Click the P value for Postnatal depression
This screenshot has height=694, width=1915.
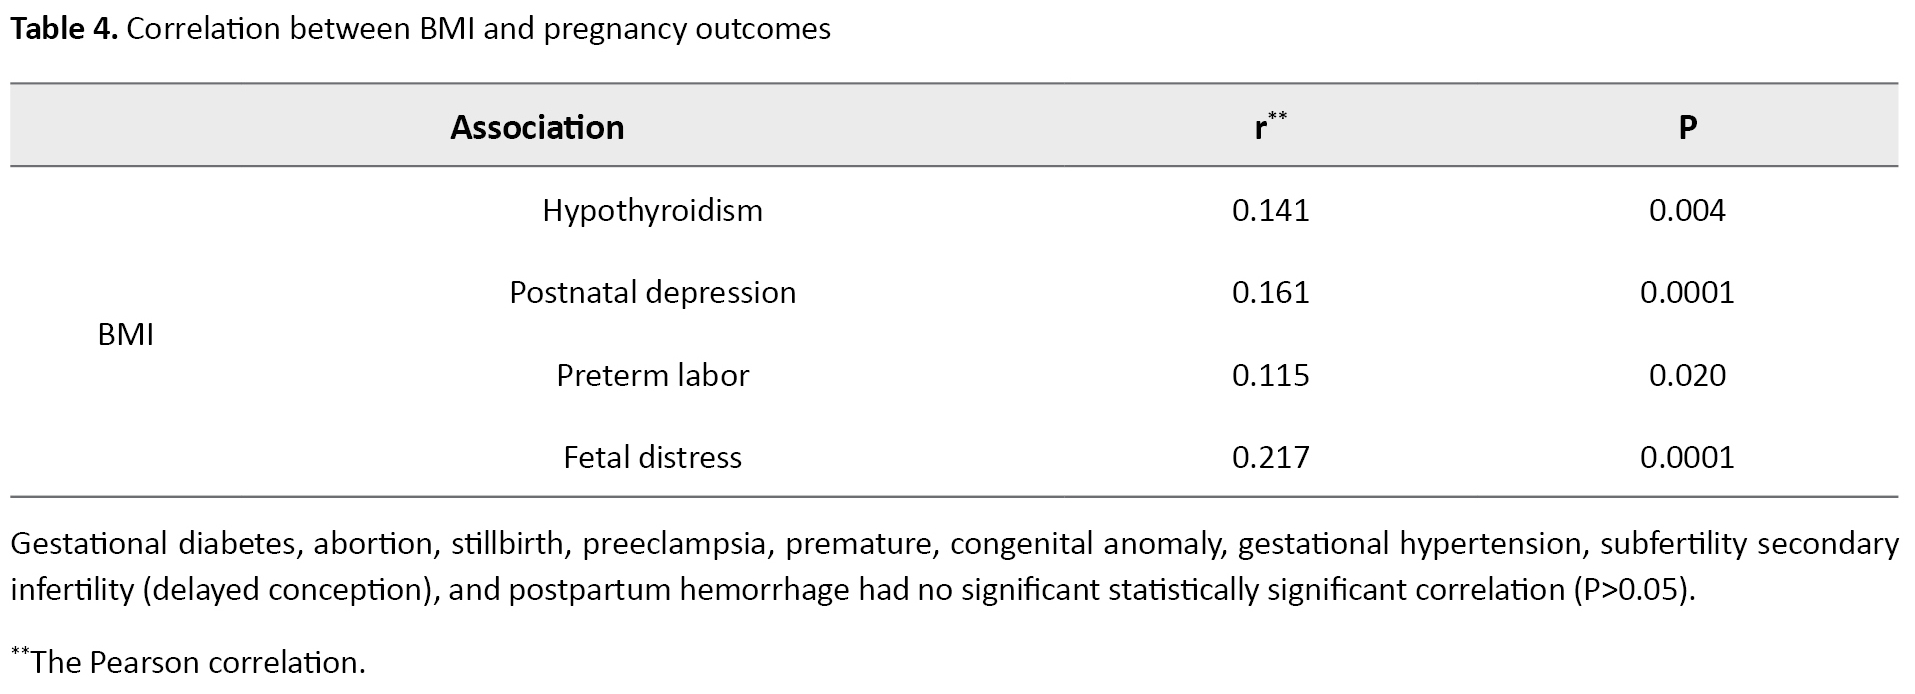[x=1687, y=292]
